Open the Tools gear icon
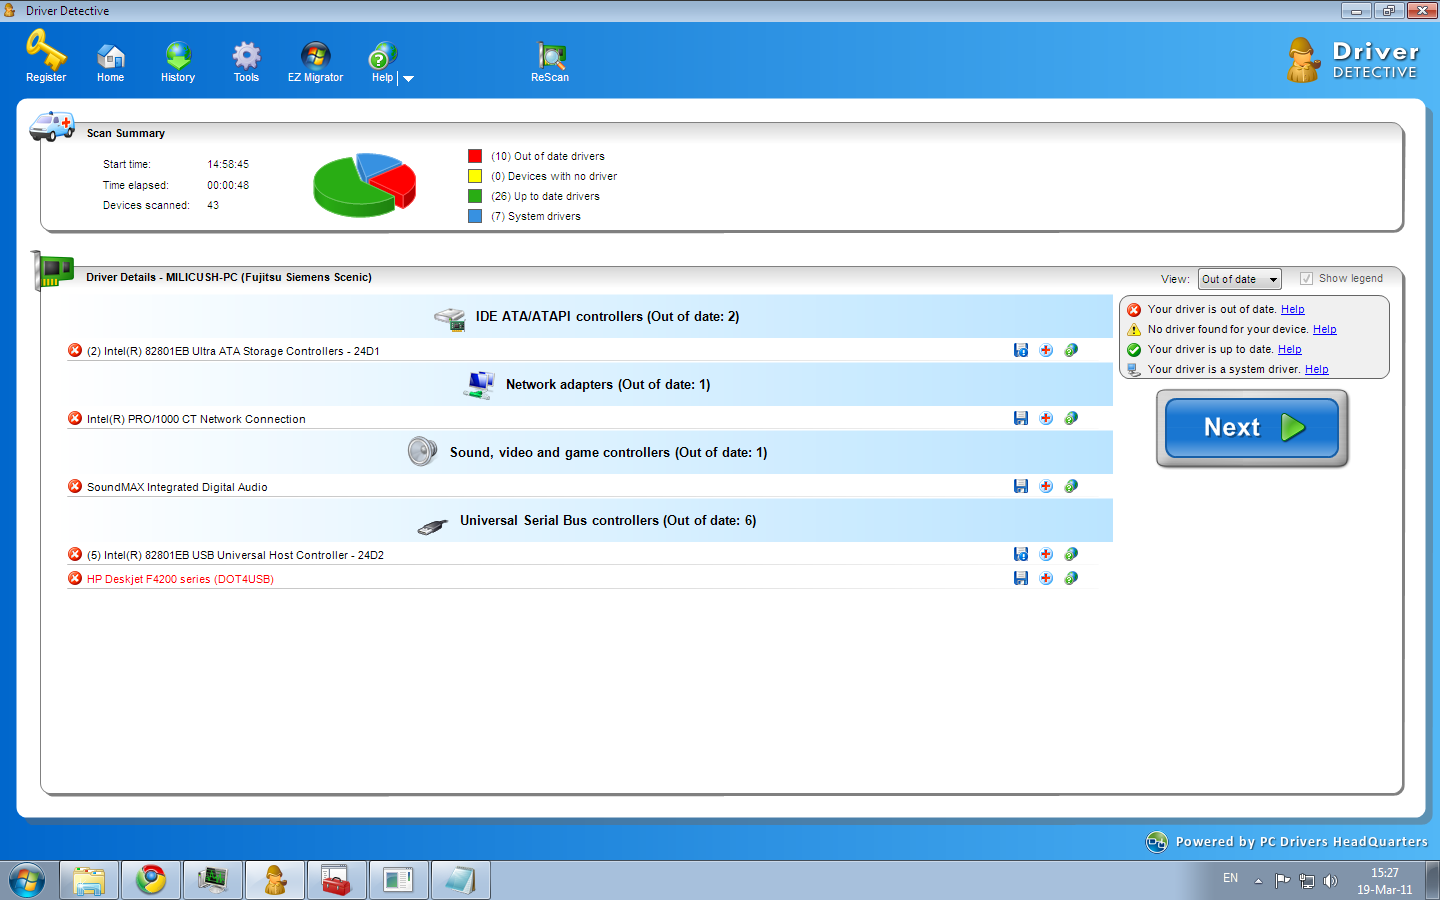Viewport: 1440px width, 900px height. 246,63
